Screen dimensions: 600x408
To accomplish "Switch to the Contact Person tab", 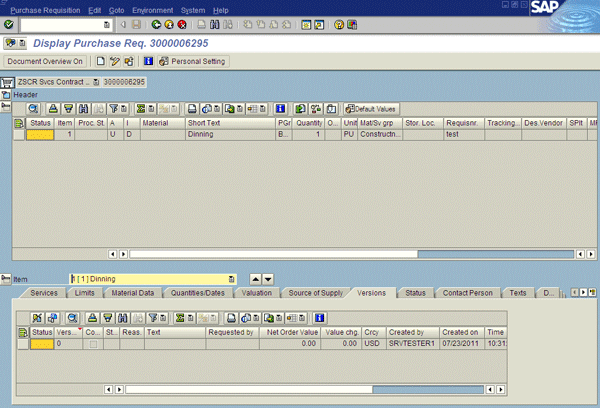I will [x=467, y=293].
